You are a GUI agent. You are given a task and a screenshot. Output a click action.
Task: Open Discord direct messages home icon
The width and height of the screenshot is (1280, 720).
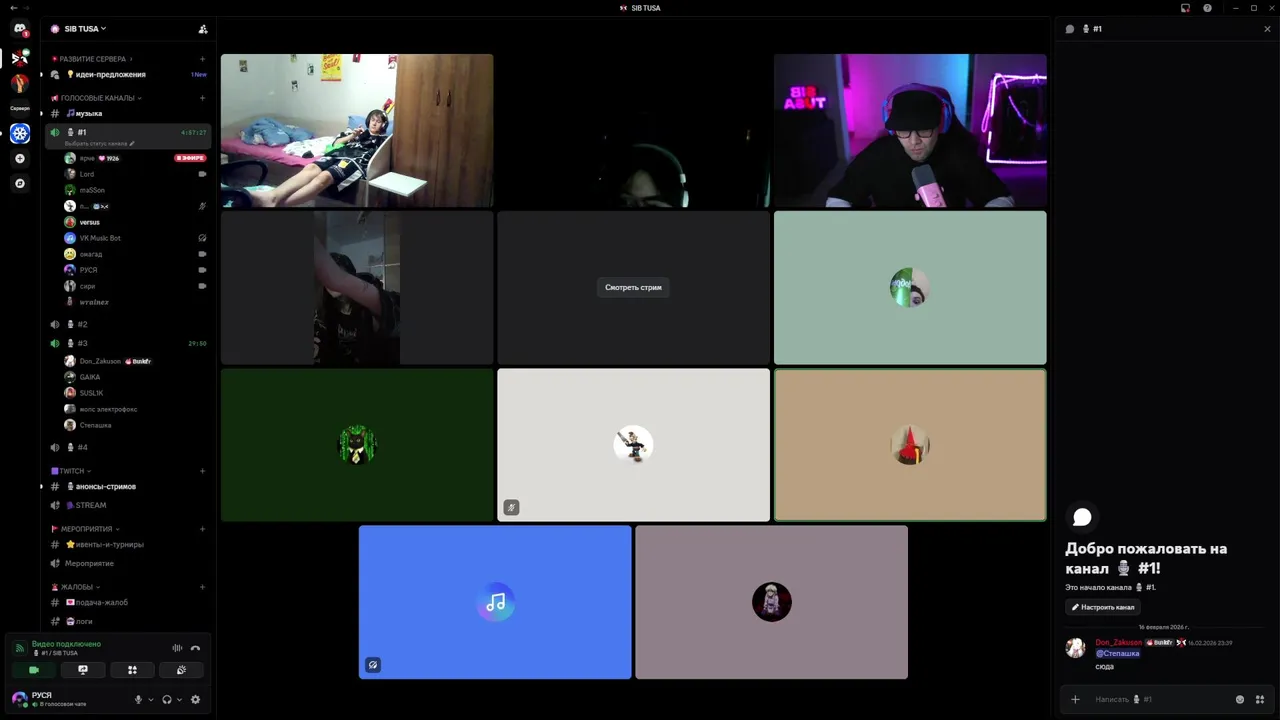pos(19,29)
